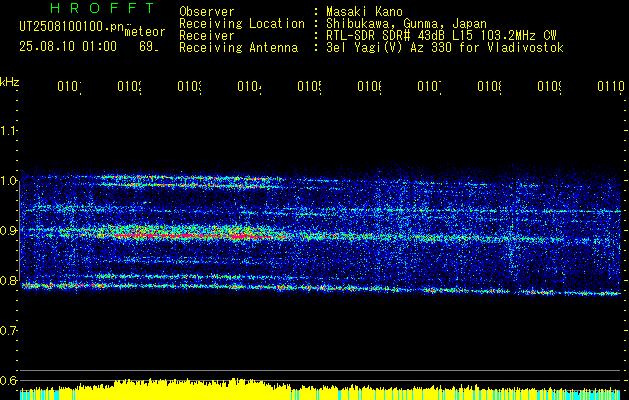Screen dimensions: 629x400
Task: Click the 0109 time marker
Action: pos(550,87)
